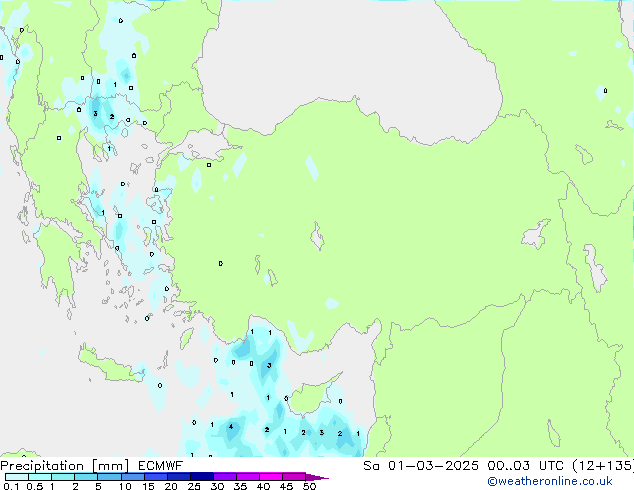Select the 1–2 mm legend color box

point(63,477)
